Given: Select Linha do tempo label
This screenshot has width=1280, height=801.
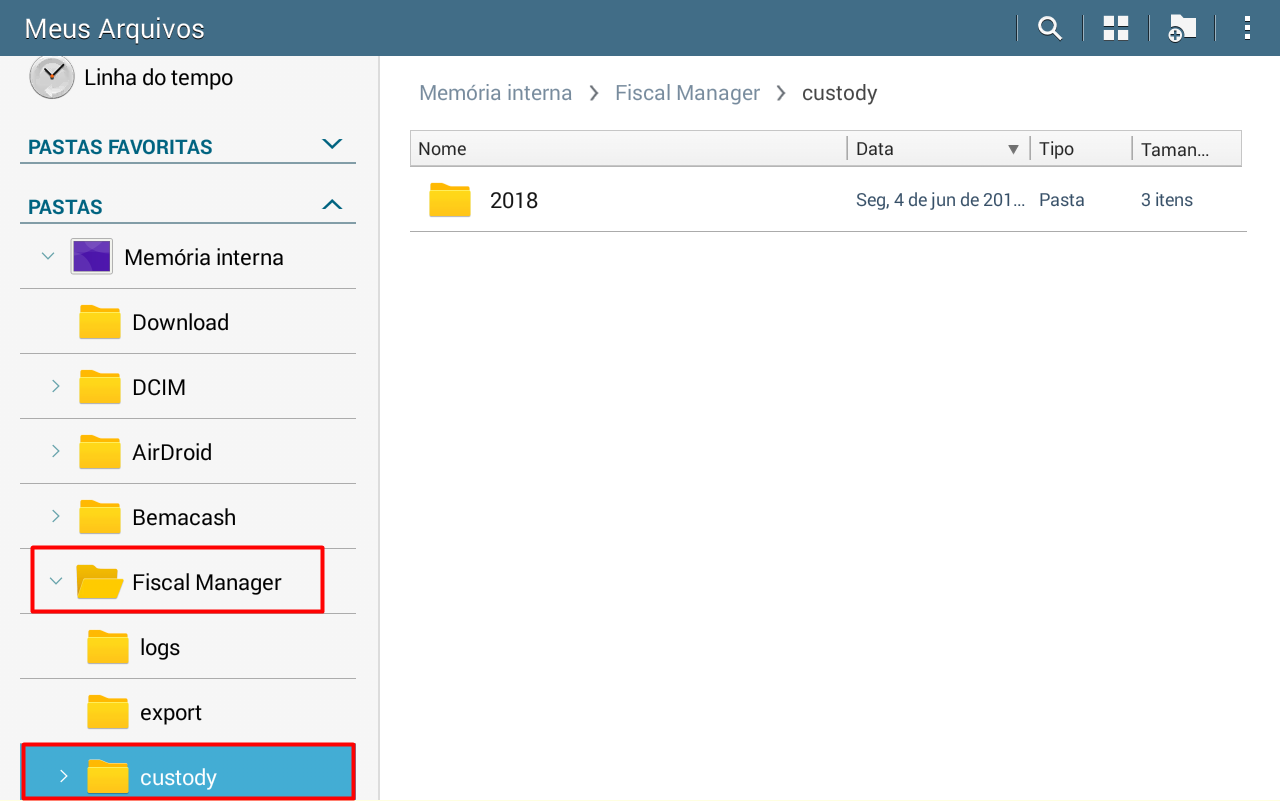Looking at the screenshot, I should pos(159,78).
